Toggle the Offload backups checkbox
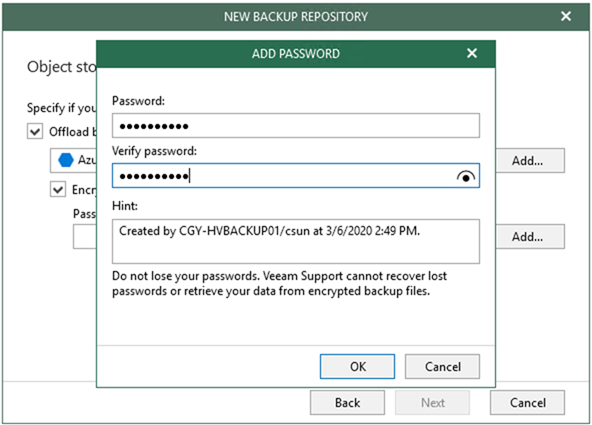Screen dimensions: 592x425 [x=35, y=132]
